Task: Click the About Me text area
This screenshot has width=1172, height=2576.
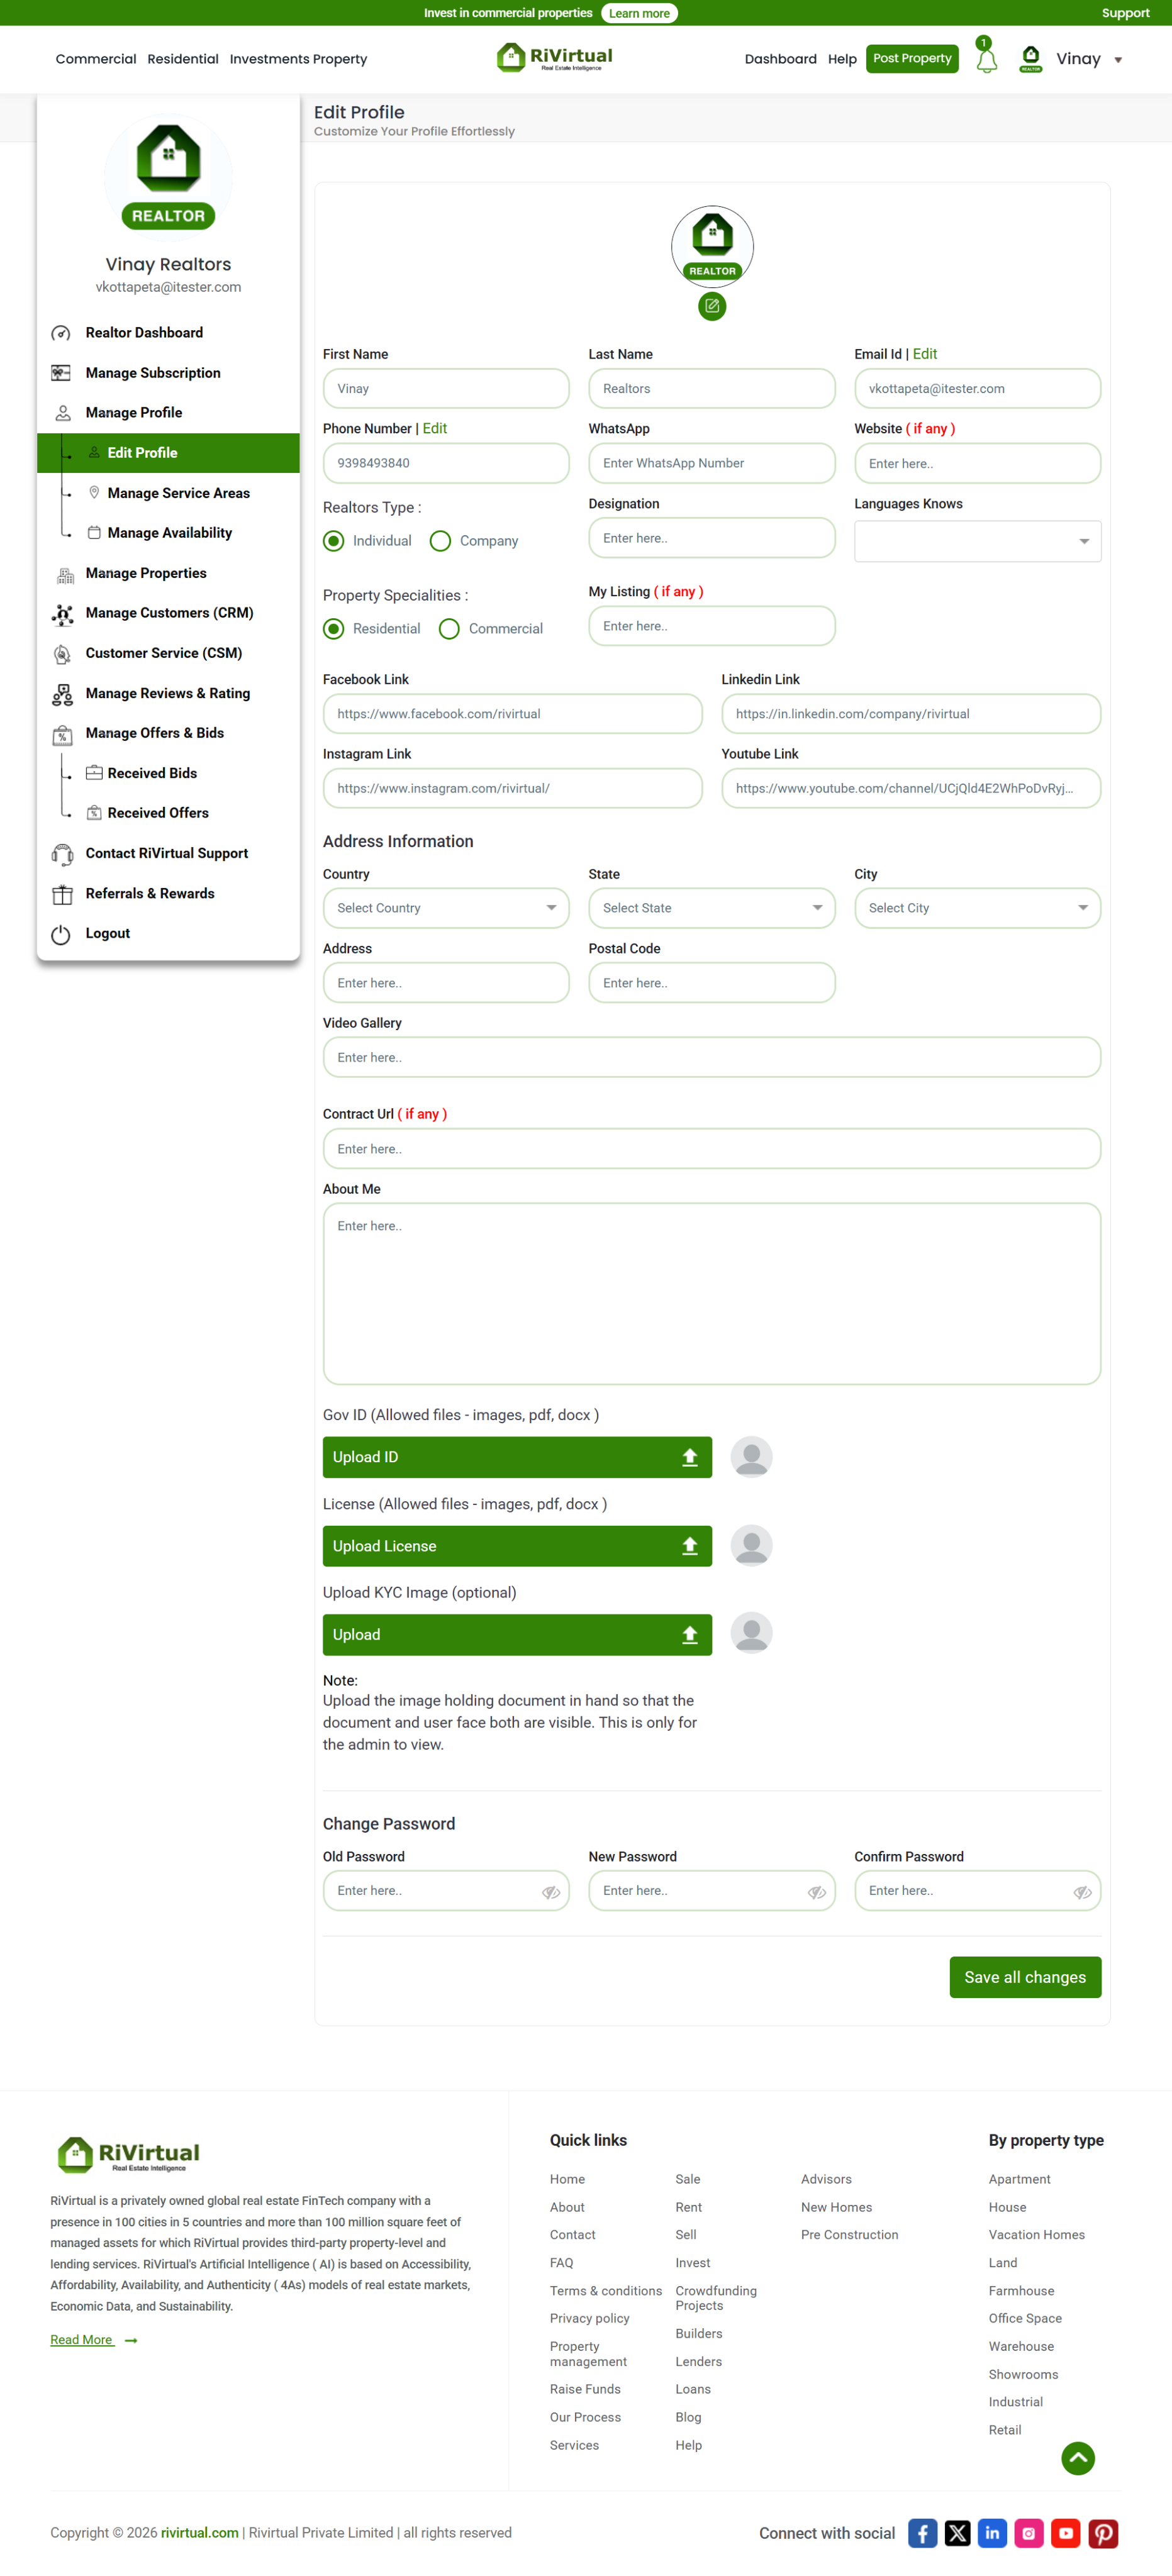Action: click(712, 1293)
